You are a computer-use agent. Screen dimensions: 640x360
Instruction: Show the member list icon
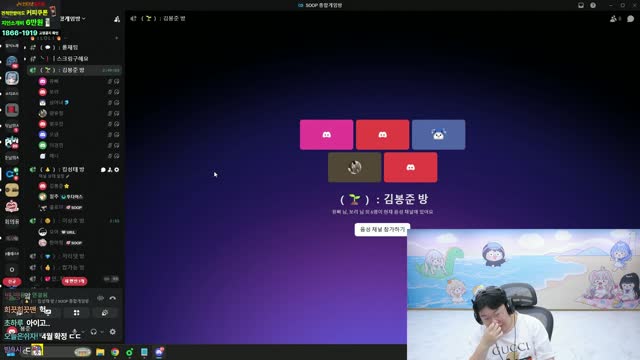coord(613,18)
